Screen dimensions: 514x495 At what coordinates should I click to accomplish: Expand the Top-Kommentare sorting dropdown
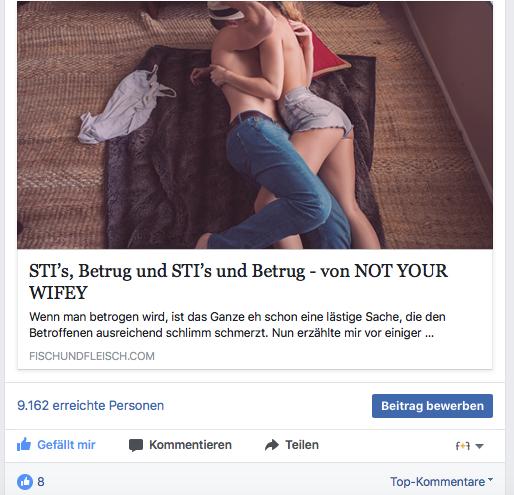(x=441, y=482)
